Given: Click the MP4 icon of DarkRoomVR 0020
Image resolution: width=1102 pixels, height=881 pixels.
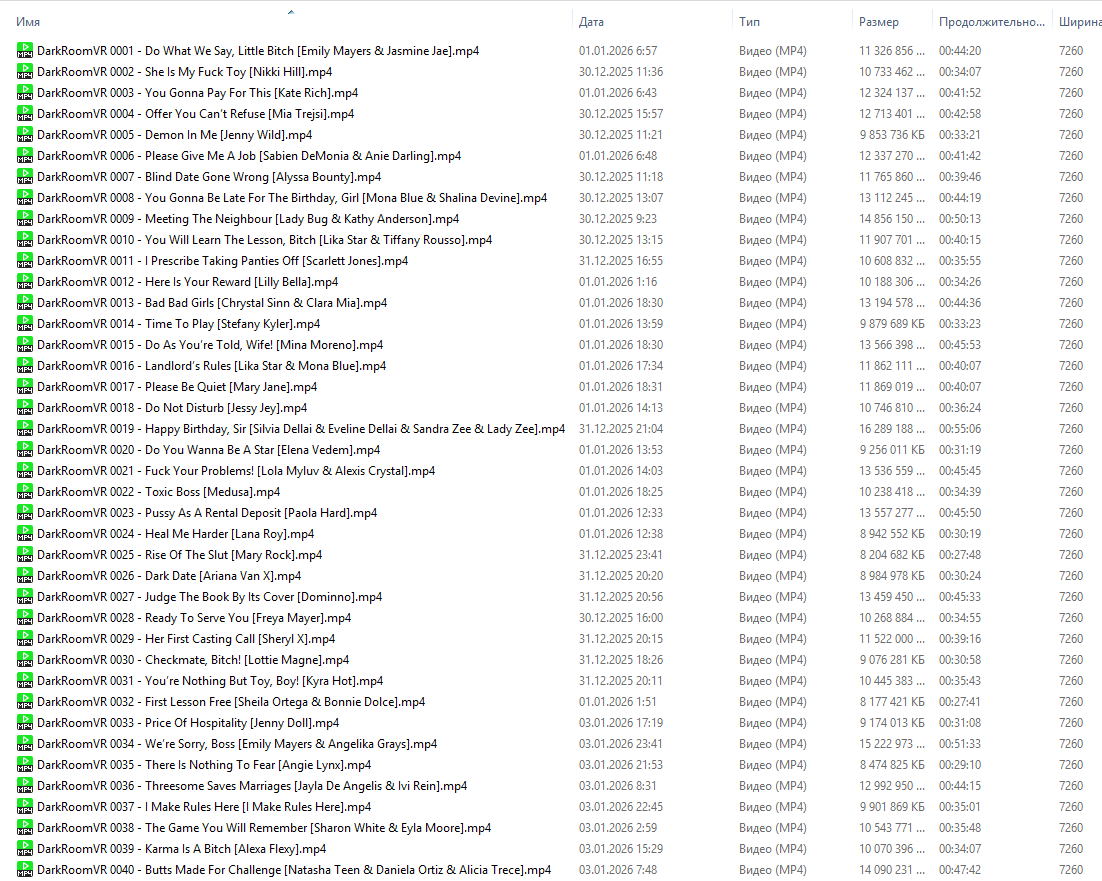Looking at the screenshot, I should (25, 450).
